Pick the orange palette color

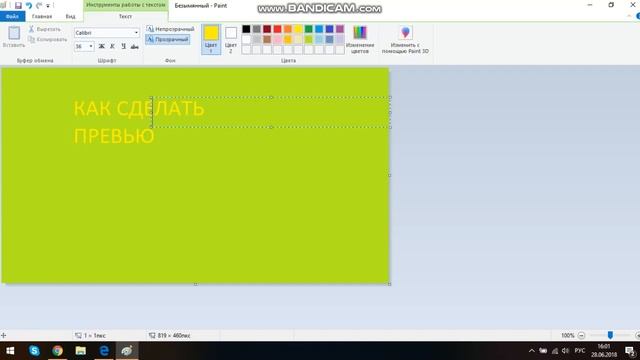[288, 29]
